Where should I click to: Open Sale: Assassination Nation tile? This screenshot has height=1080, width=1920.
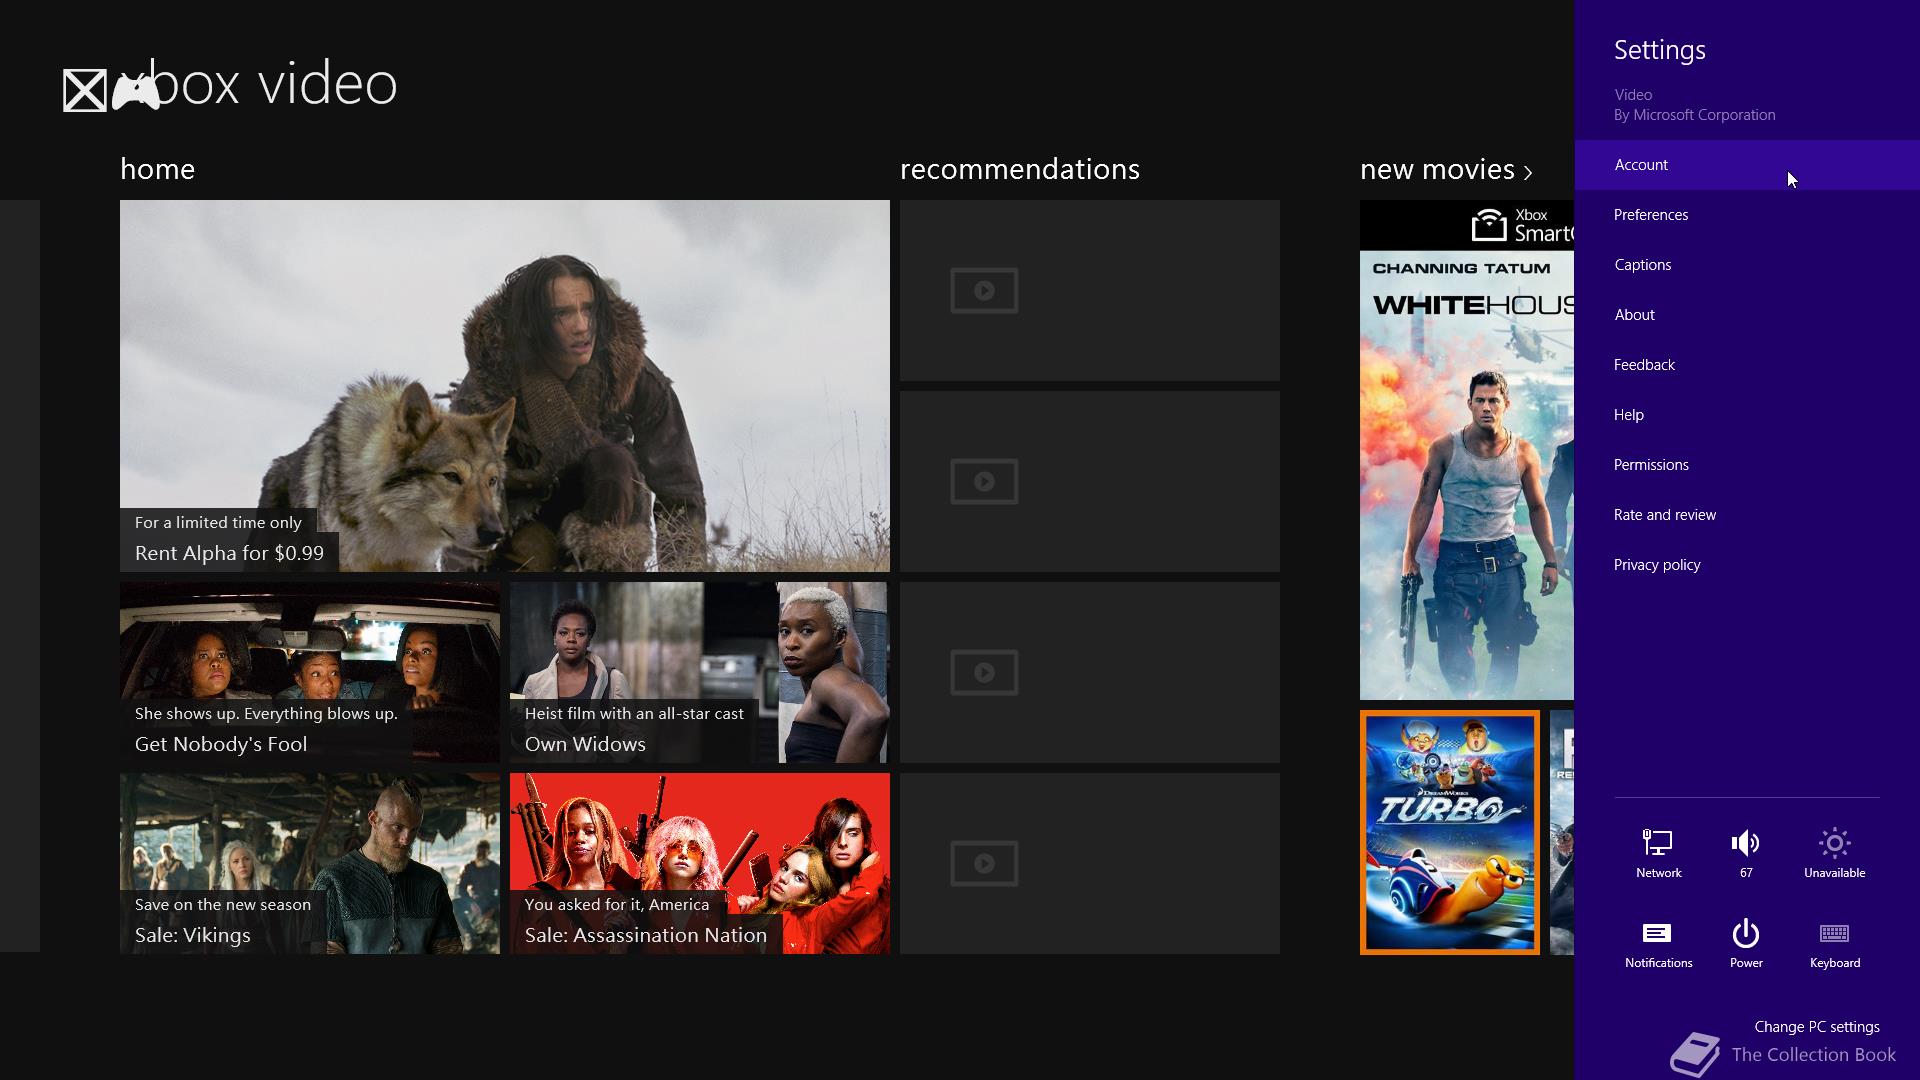700,864
